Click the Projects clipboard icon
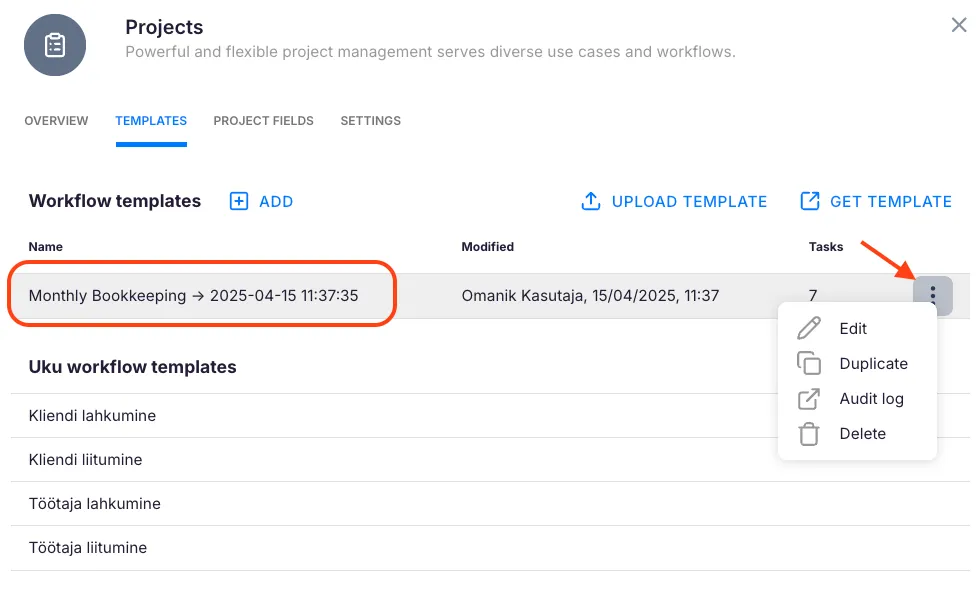 point(55,45)
